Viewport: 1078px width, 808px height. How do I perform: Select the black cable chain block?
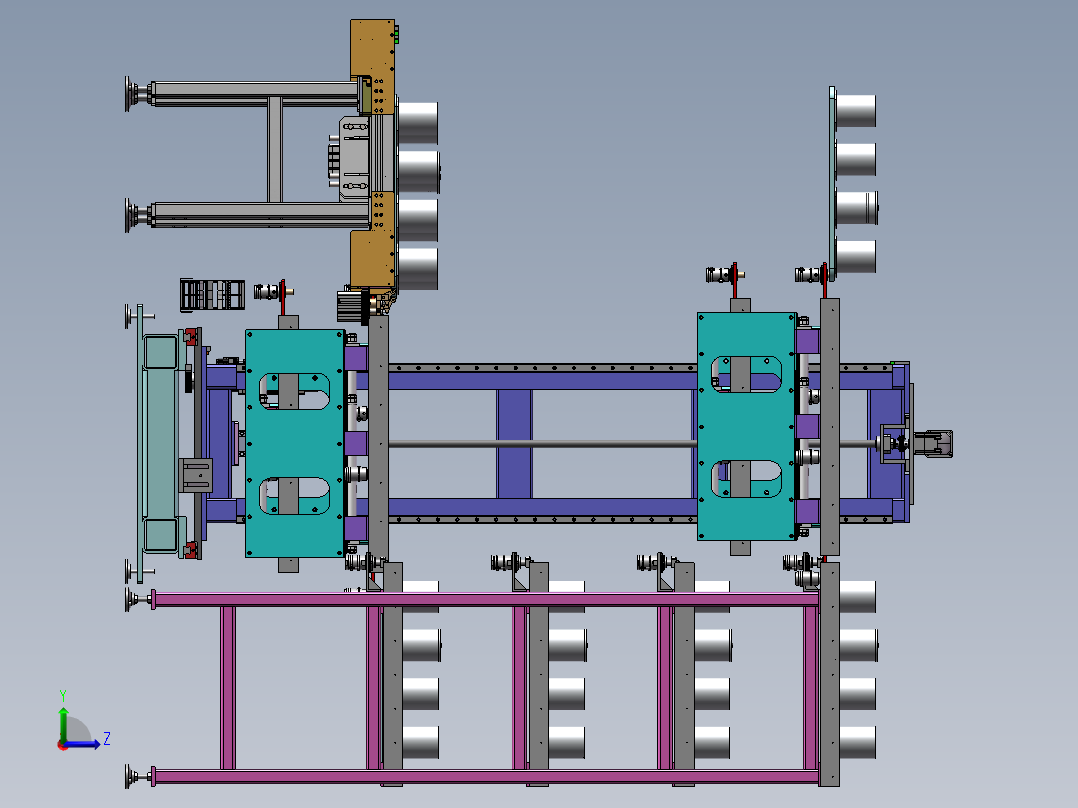click(x=212, y=294)
